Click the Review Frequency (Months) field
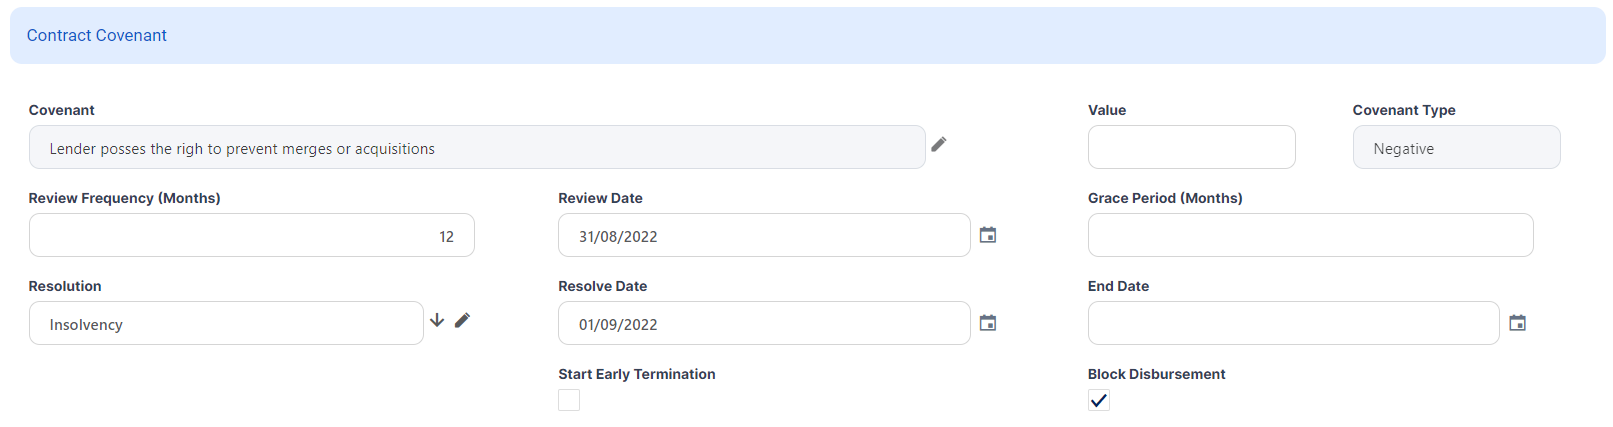Screen dimensions: 1613x427 coord(251,235)
